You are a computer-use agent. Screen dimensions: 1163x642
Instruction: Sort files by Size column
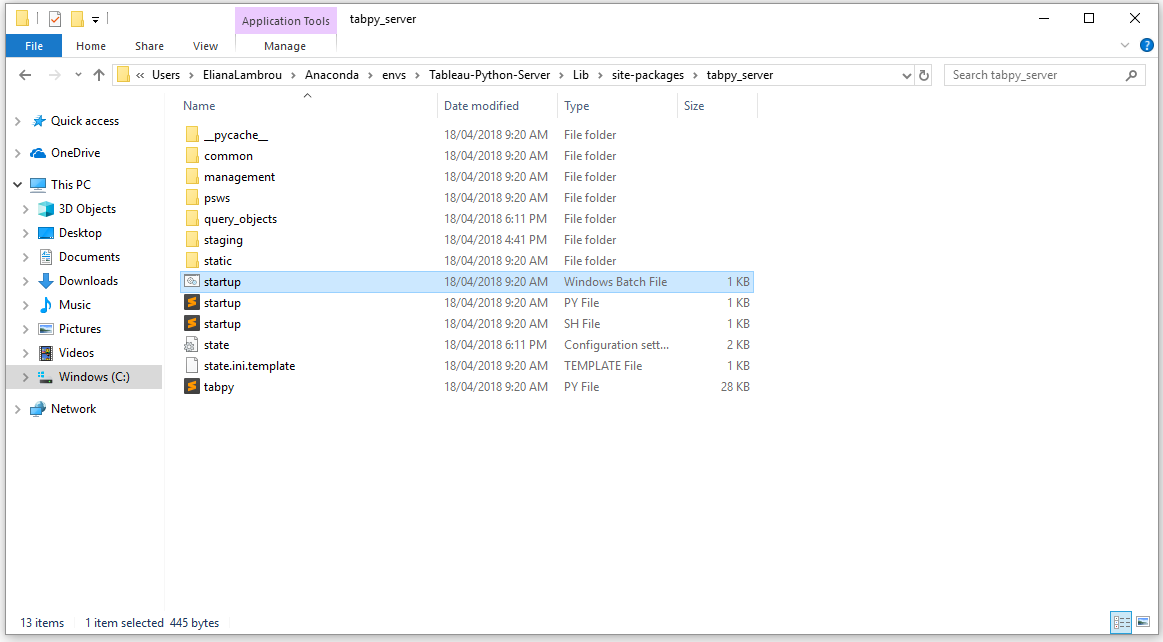pos(717,105)
